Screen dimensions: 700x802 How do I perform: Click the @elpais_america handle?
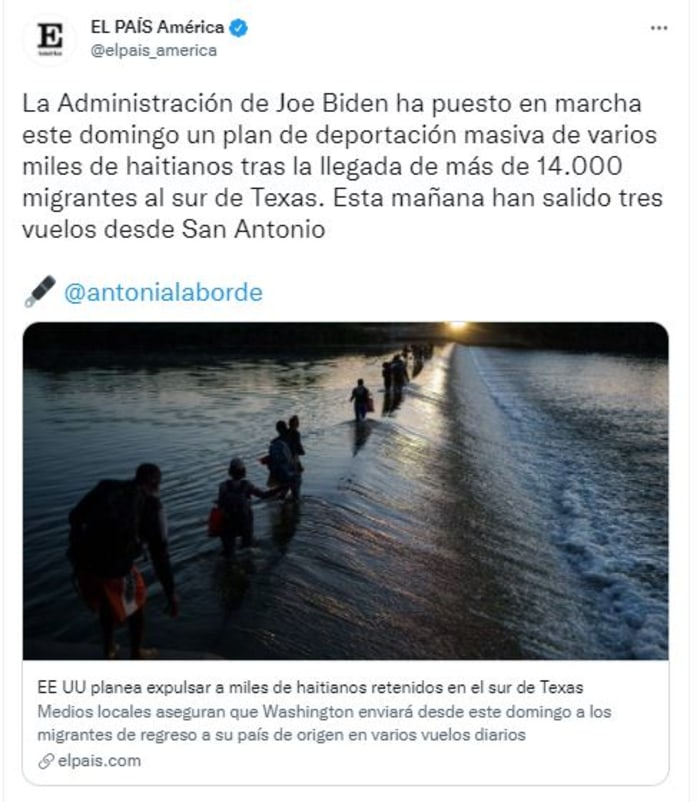[153, 51]
